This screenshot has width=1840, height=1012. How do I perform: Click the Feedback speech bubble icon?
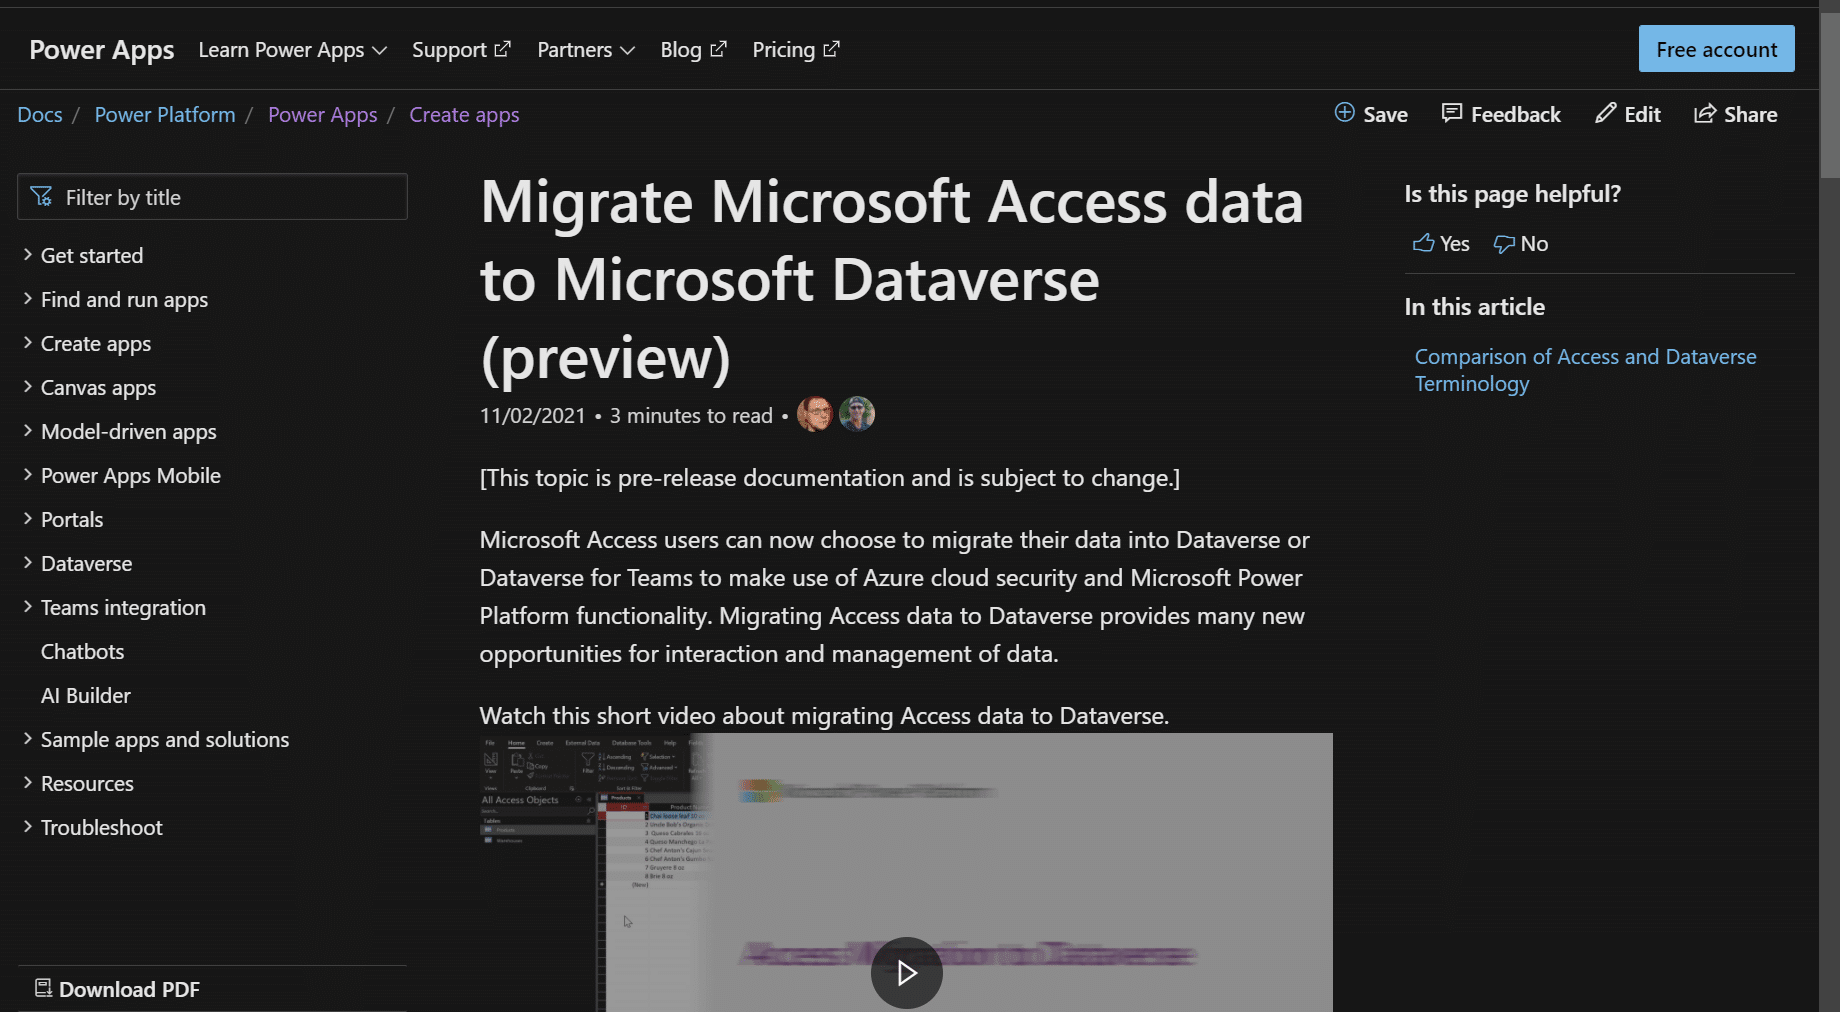[x=1452, y=113]
